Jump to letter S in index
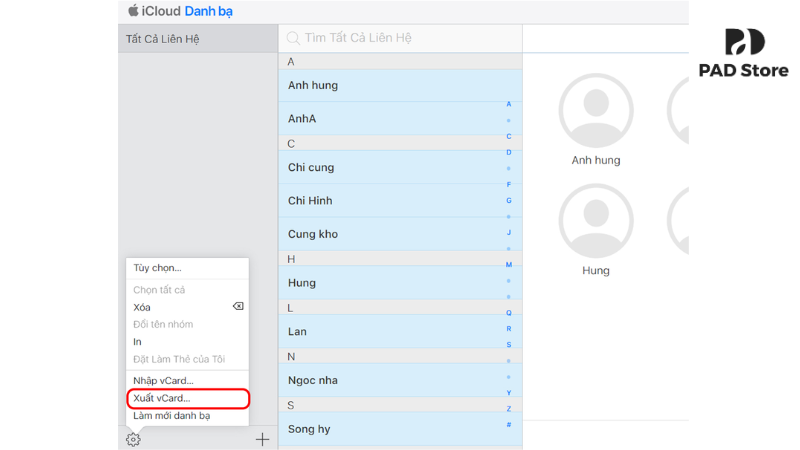The width and height of the screenshot is (800, 450). [509, 344]
